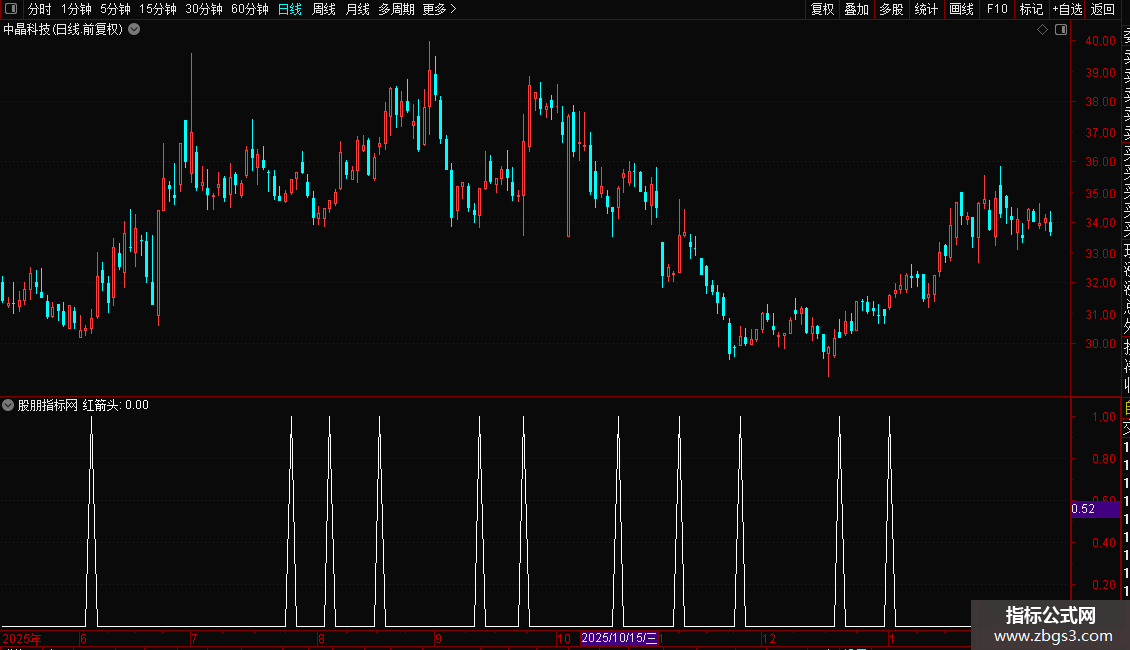Switch to 分时 intraday view
The width and height of the screenshot is (1130, 650).
pyautogui.click(x=40, y=9)
